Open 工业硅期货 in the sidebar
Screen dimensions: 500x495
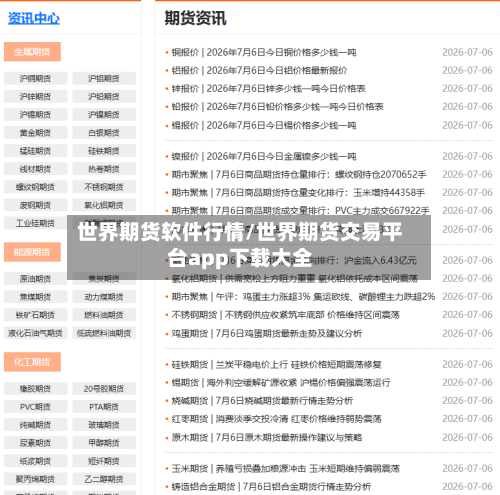pos(35,223)
